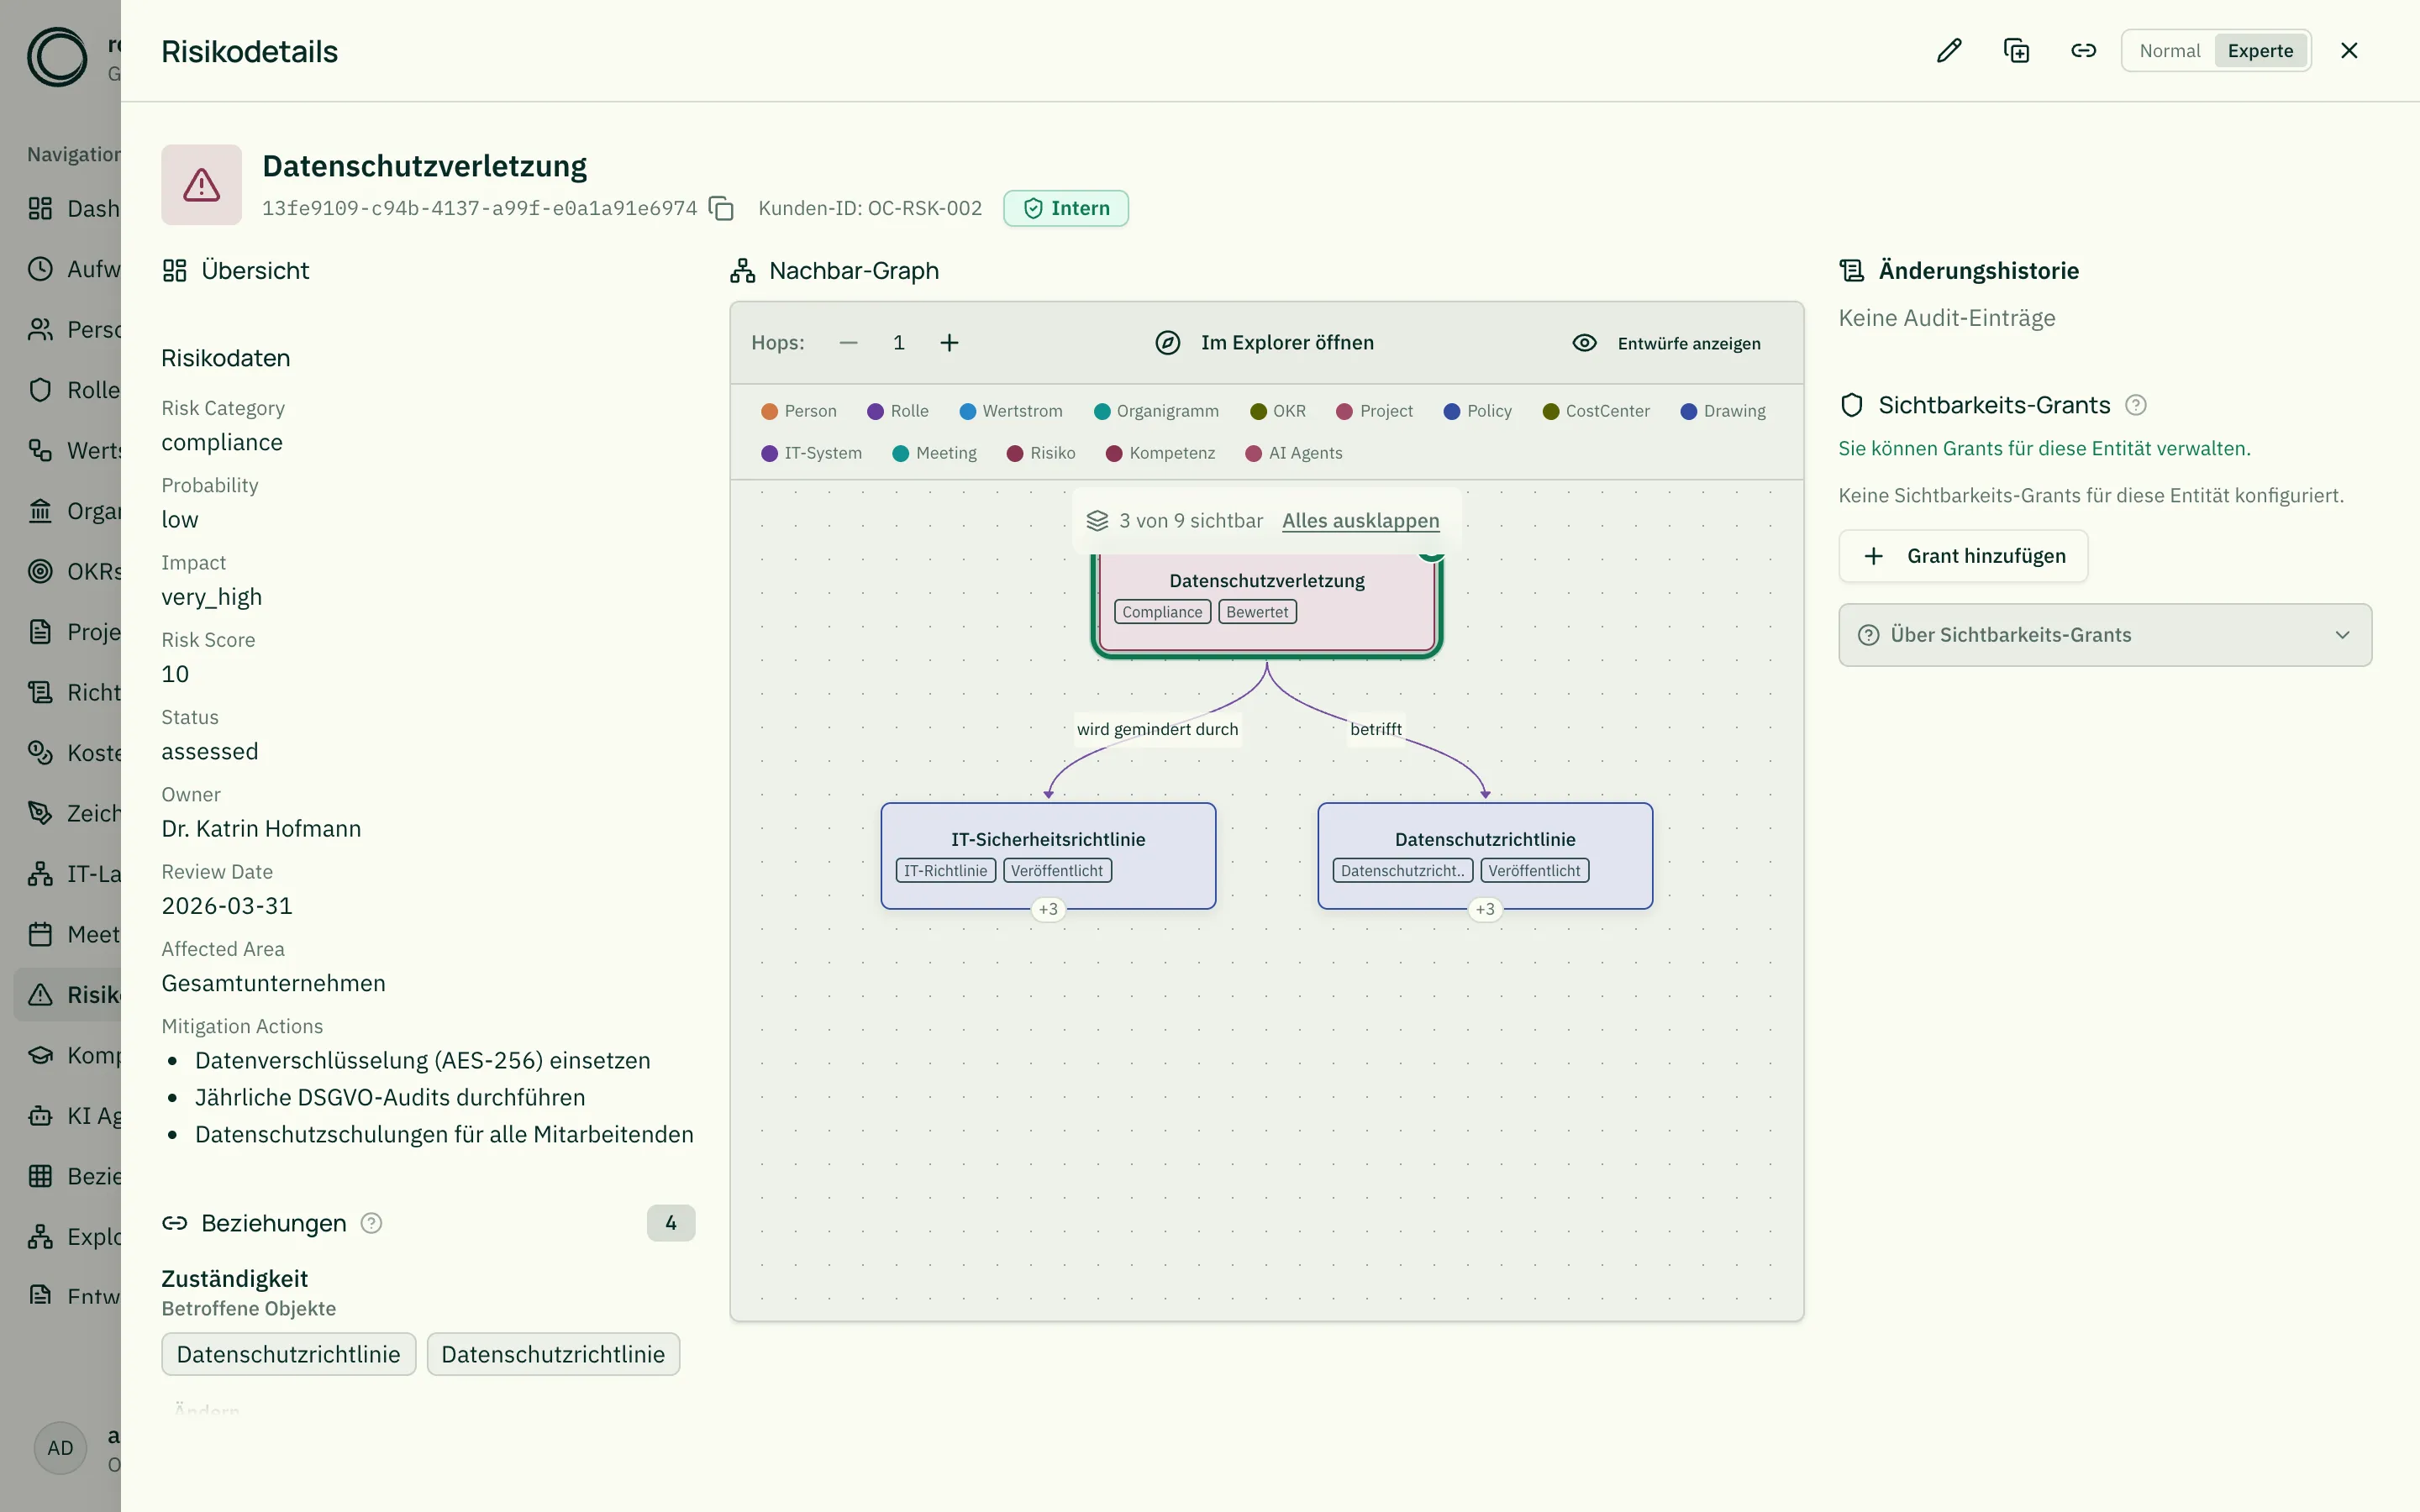Viewport: 2420px width, 1512px height.
Task: Close the Risikodetails panel
Action: pos(2349,51)
